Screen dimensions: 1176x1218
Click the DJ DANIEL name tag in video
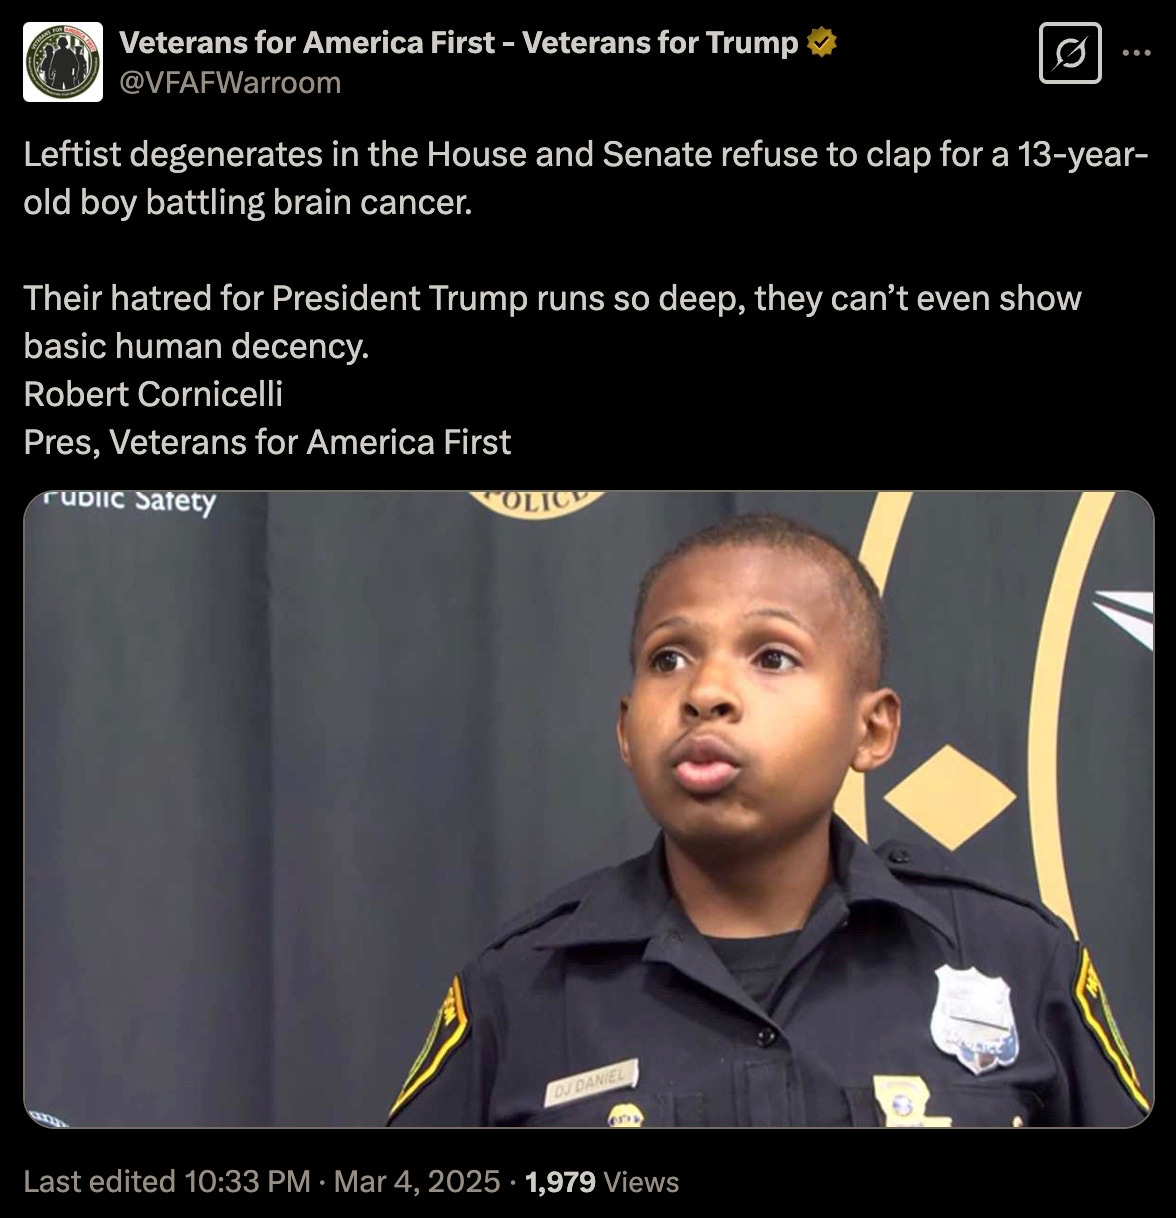tap(590, 1083)
